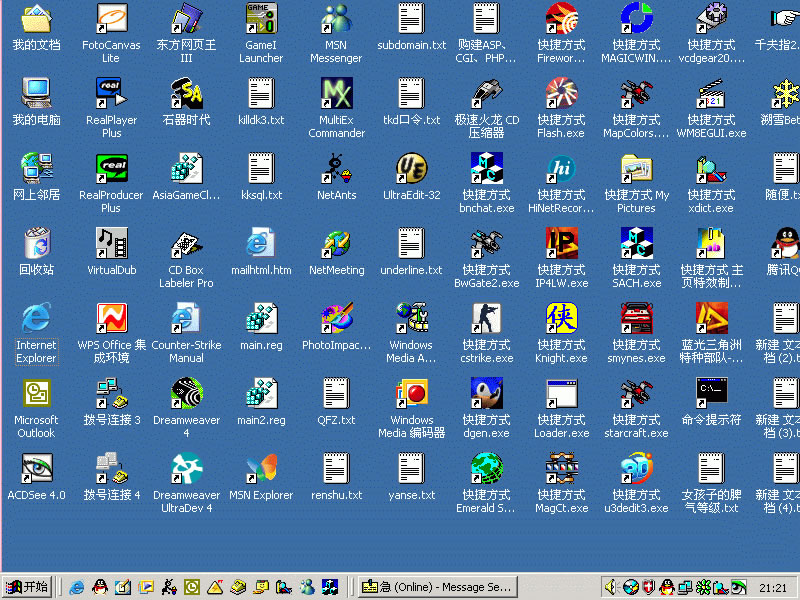Open the ACDSee 4.0 desktop icon
The image size is (800, 600).
tap(36, 468)
